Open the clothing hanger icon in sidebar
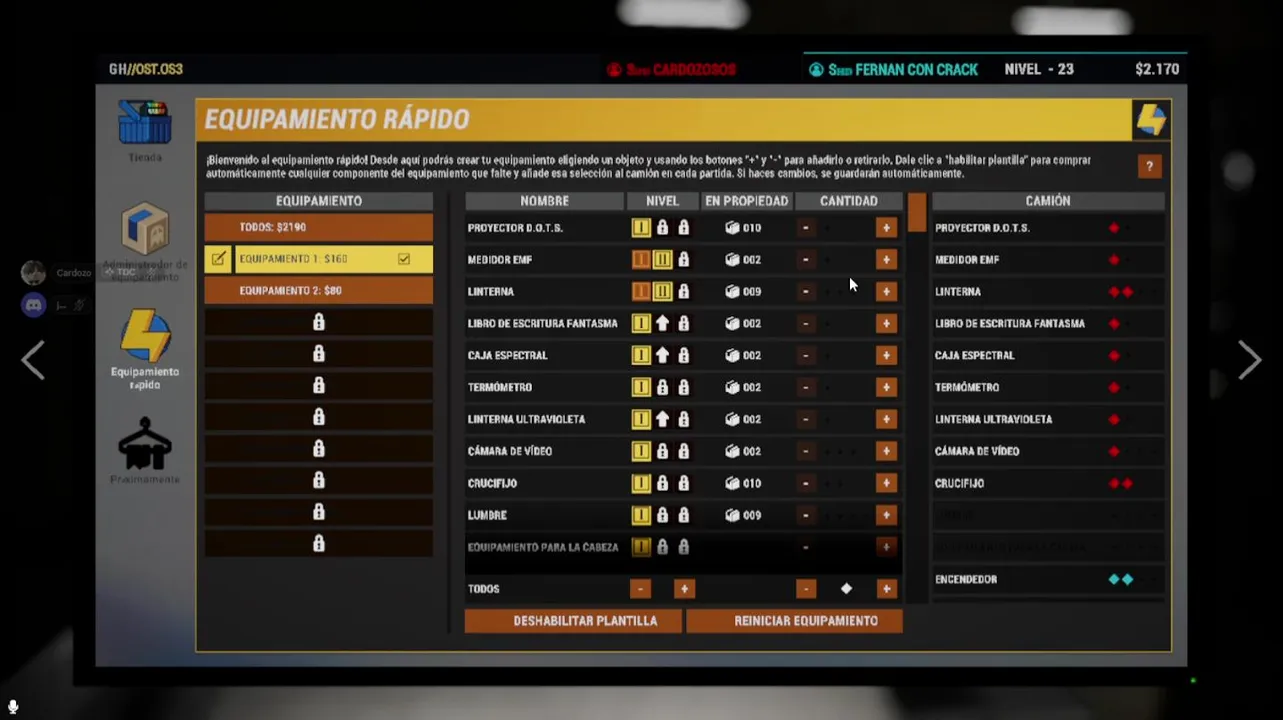This screenshot has width=1283, height=720. (x=145, y=443)
